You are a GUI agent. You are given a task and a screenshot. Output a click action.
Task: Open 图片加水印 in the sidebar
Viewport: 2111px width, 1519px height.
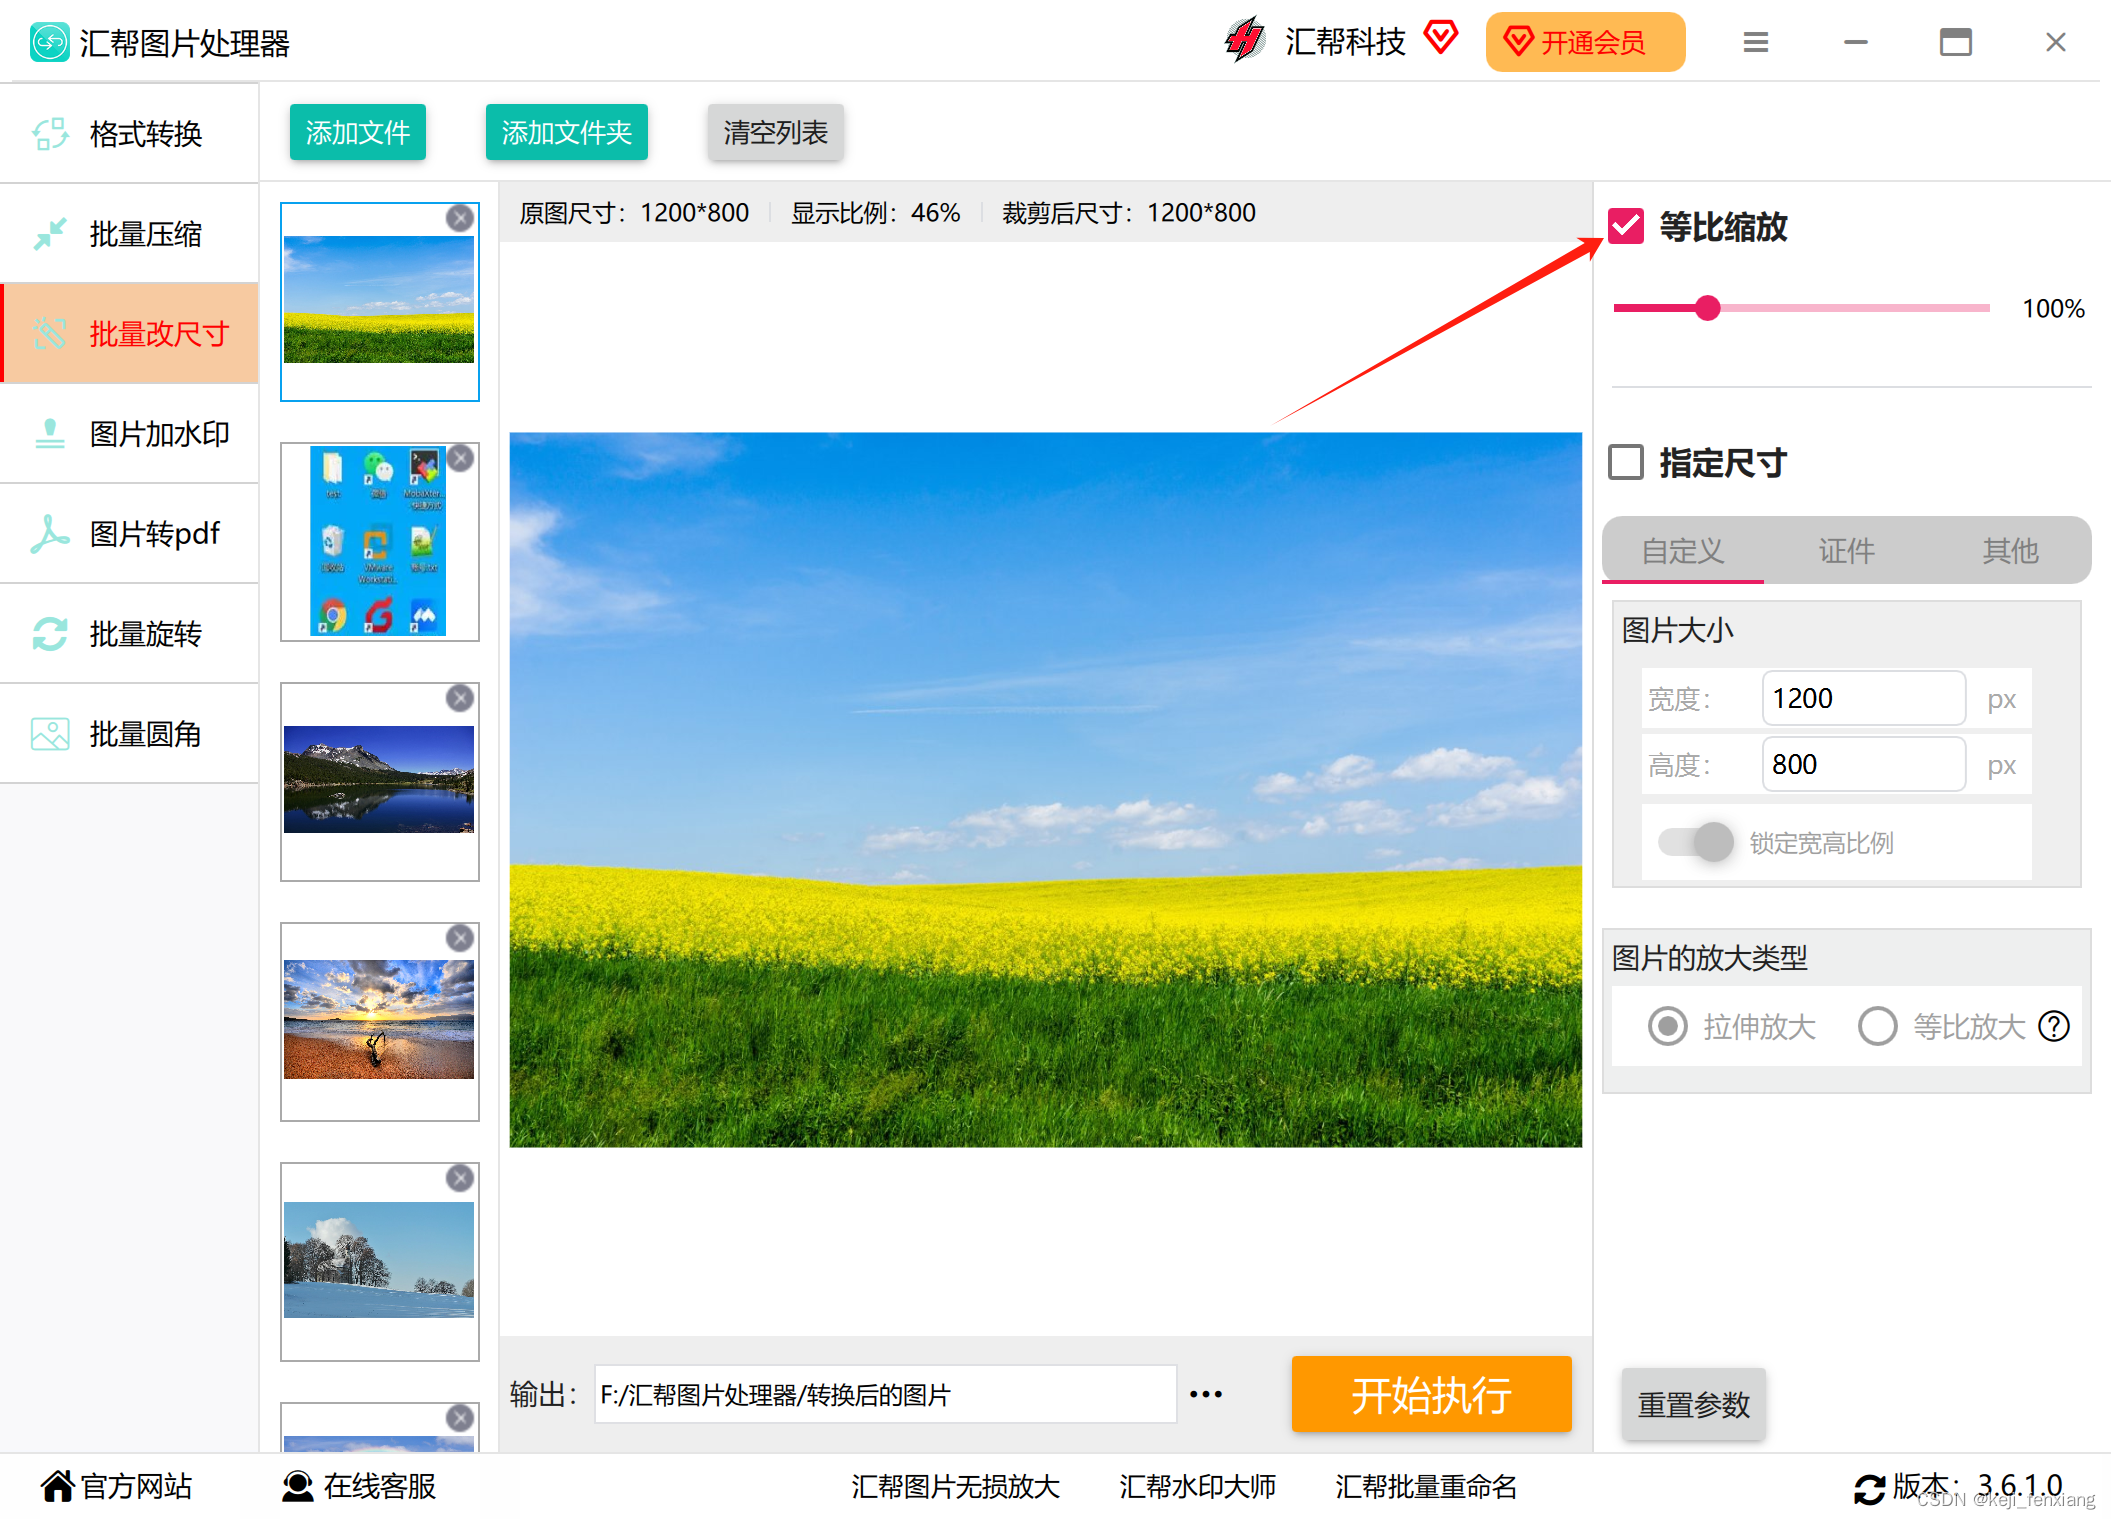pos(130,433)
